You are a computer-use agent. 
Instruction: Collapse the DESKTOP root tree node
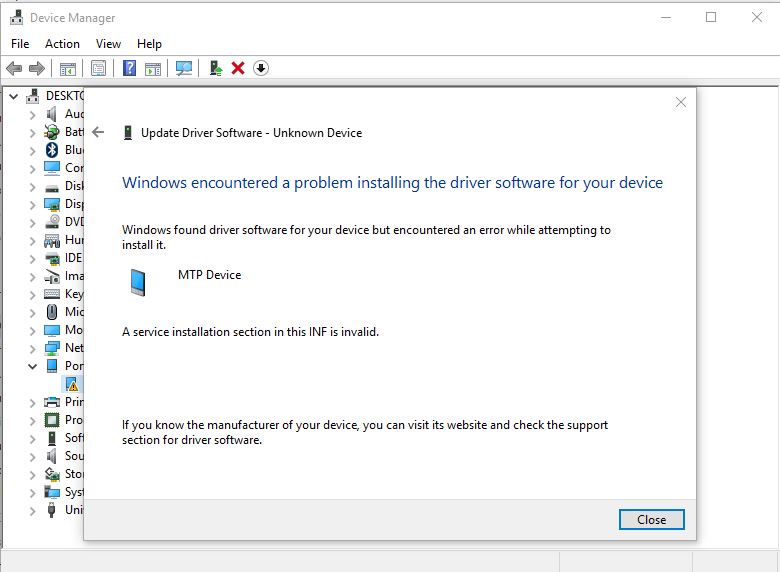(x=13, y=96)
